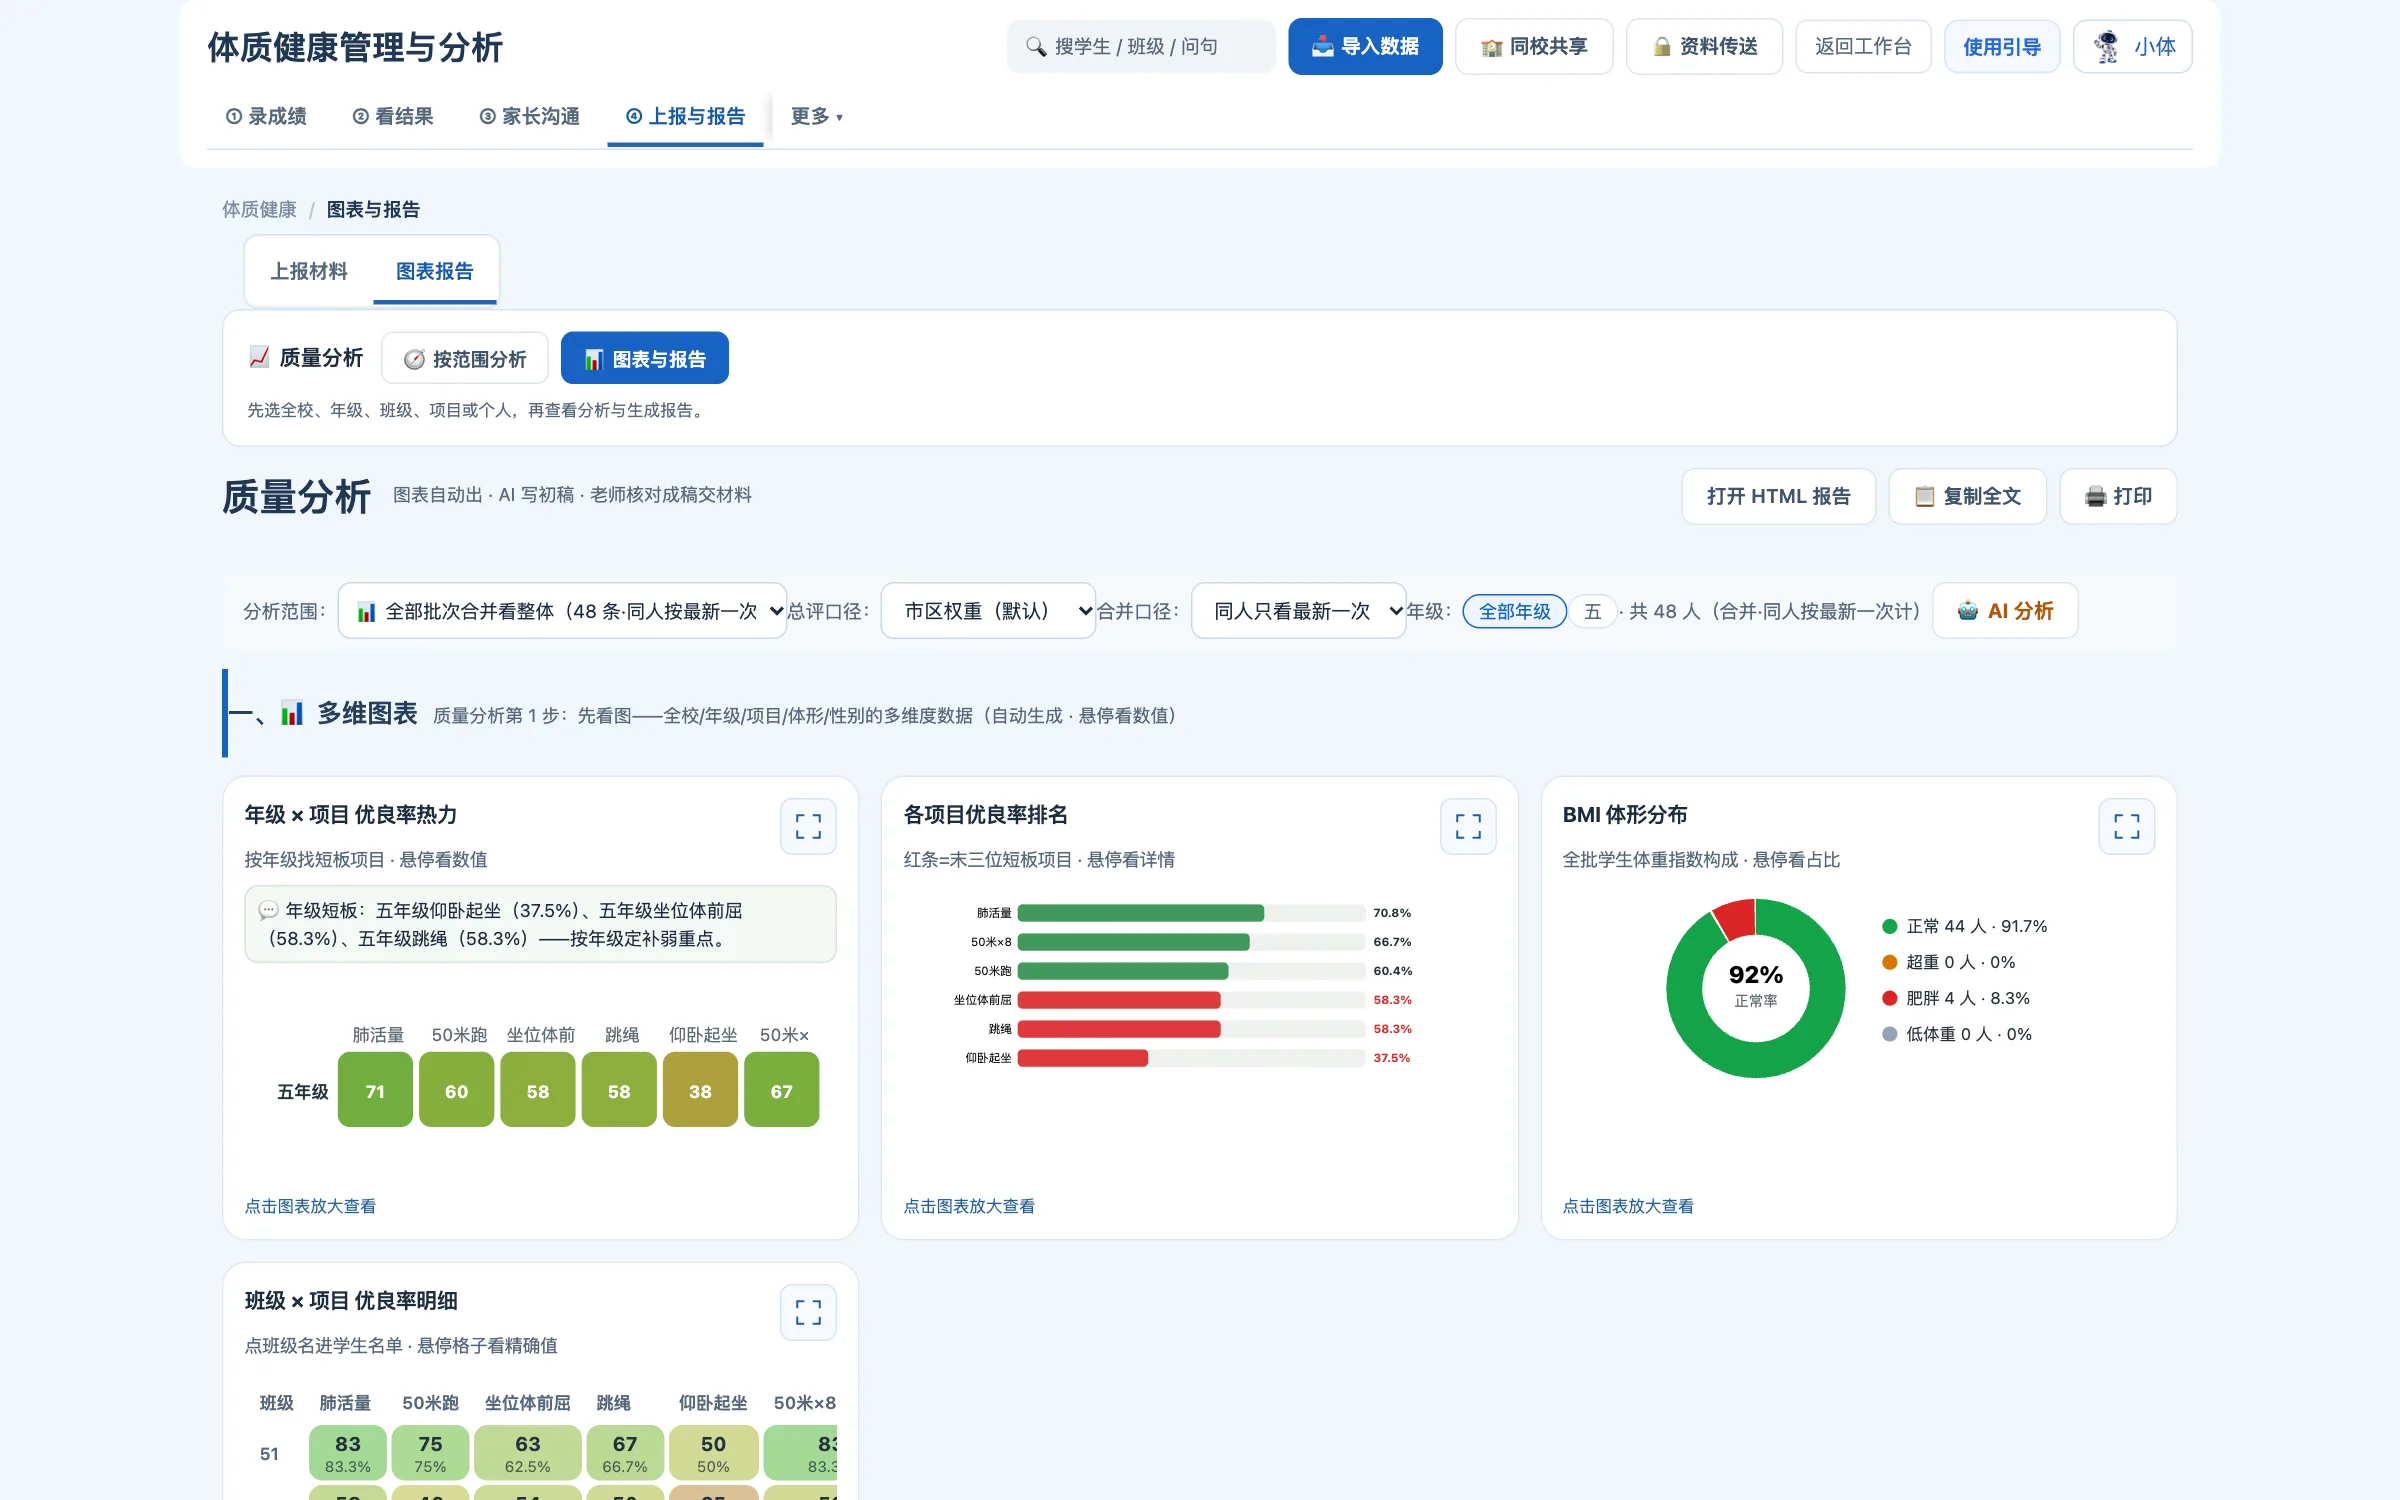Click the clipboard icon on 复制全文
The width and height of the screenshot is (2400, 1500).
1924,497
